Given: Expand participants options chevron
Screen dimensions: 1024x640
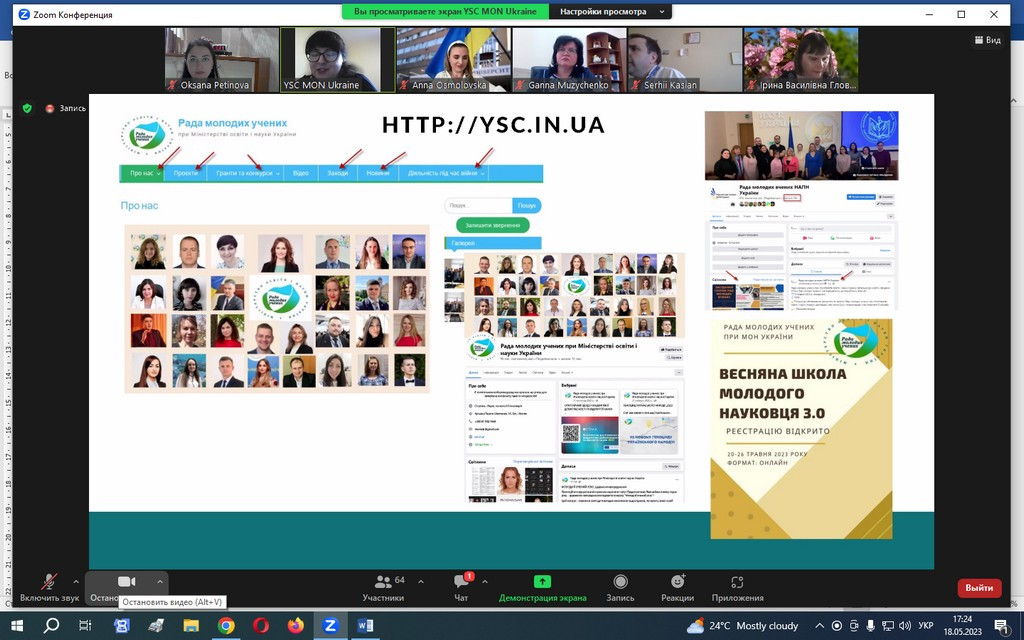Looking at the screenshot, I should click(421, 581).
